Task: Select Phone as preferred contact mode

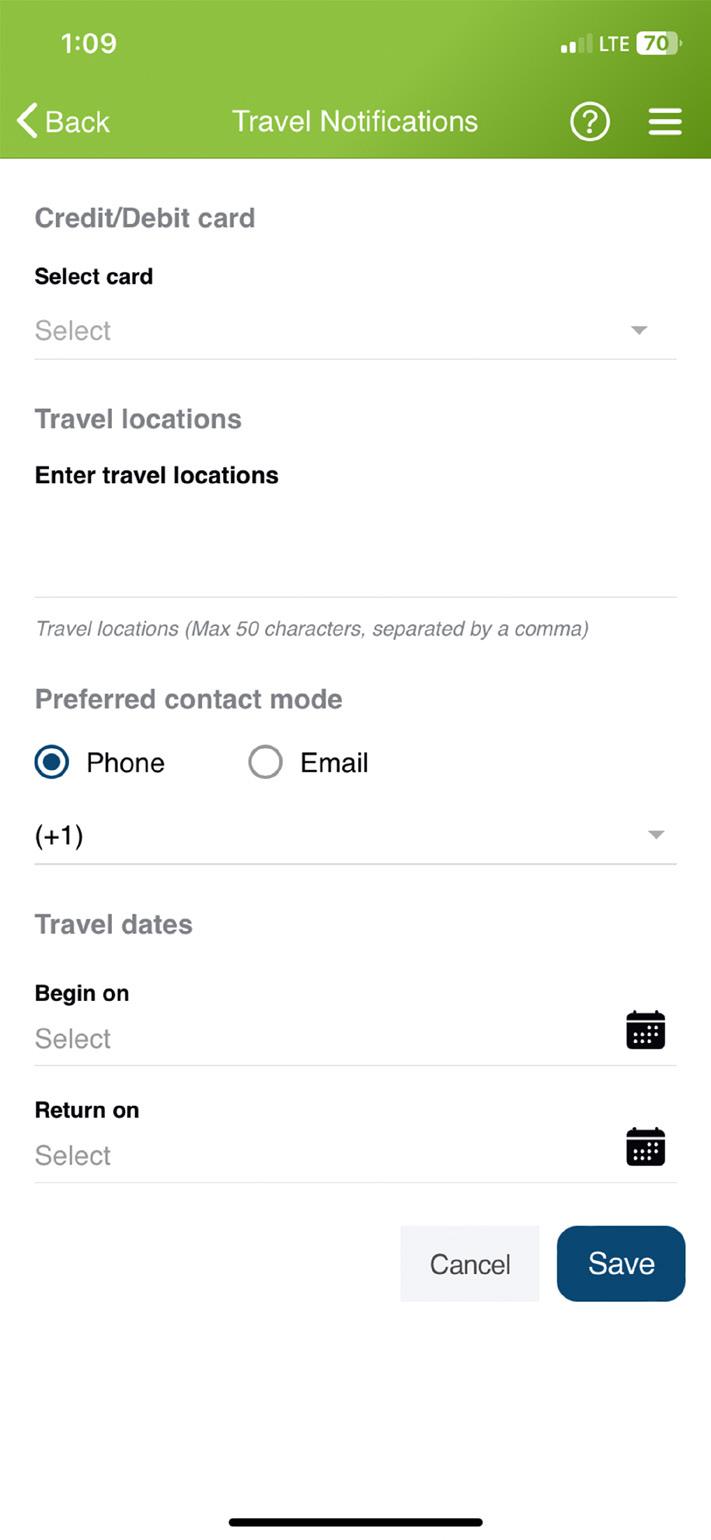Action: [52, 762]
